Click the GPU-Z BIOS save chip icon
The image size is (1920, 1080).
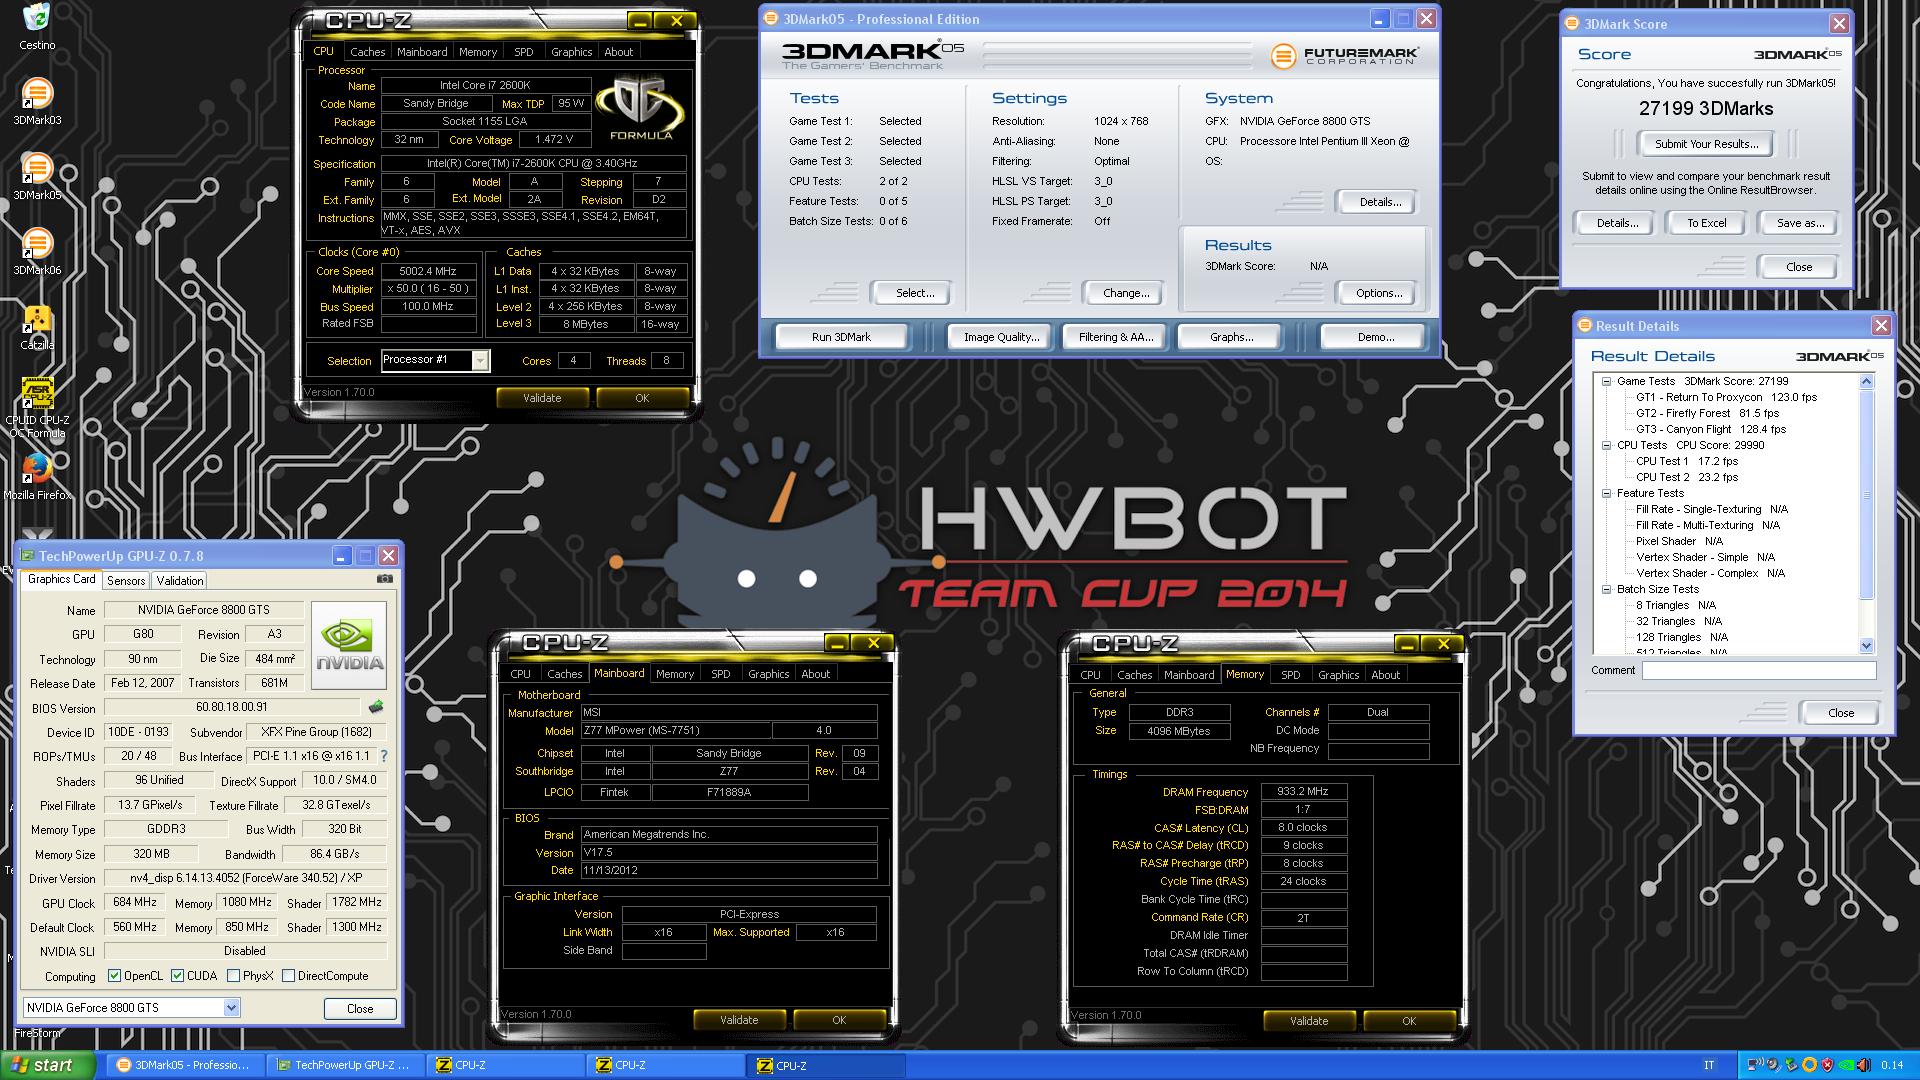point(376,707)
